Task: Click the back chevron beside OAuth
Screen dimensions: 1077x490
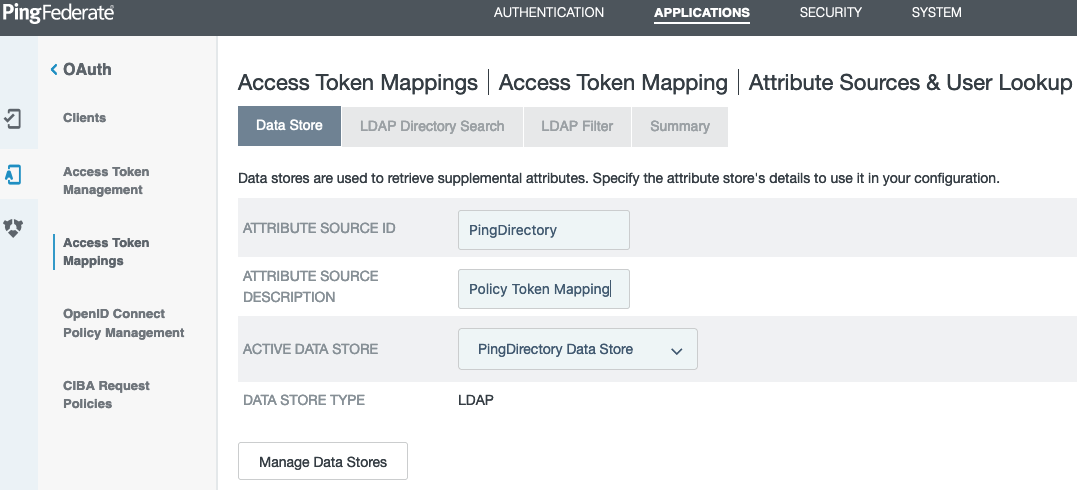Action: pyautogui.click(x=54, y=69)
